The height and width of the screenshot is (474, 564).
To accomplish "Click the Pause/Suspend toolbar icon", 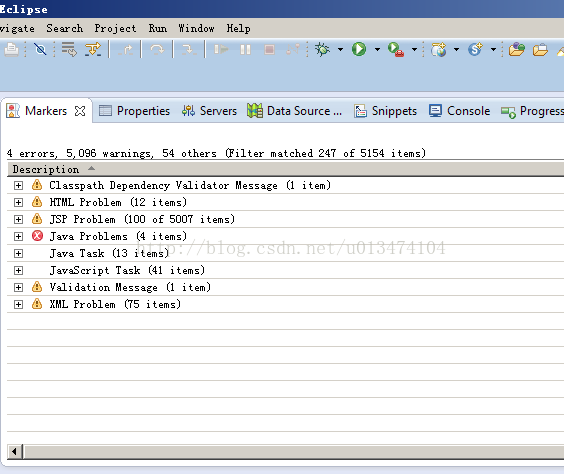I will [x=245, y=49].
